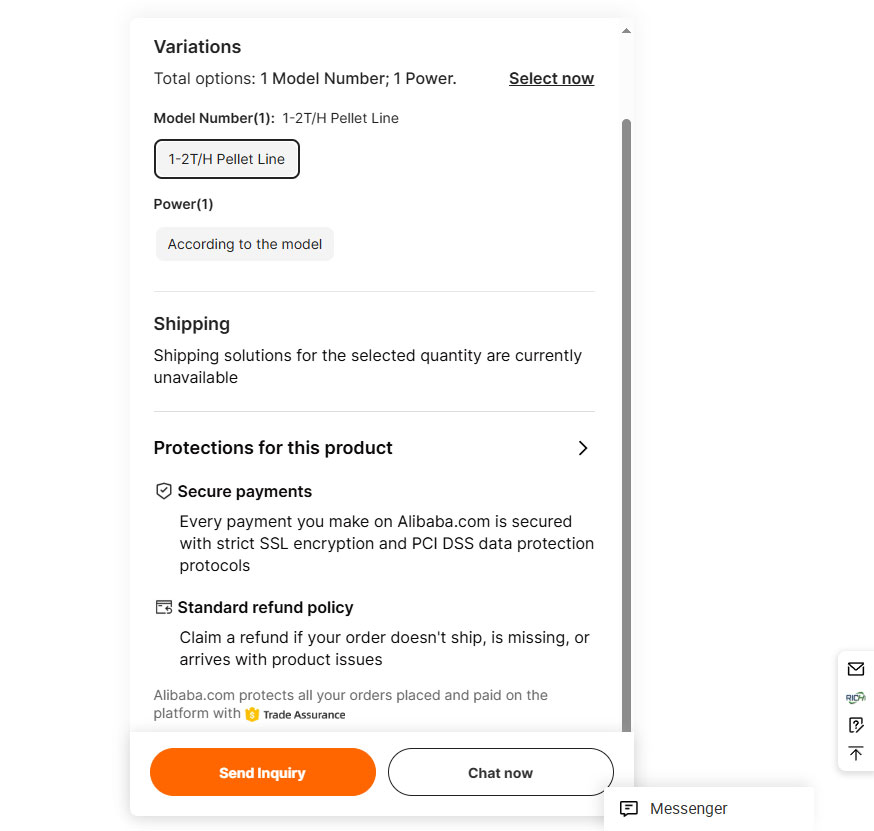Click the refund icon beside Standard refund policy
This screenshot has width=874, height=831.
[164, 607]
